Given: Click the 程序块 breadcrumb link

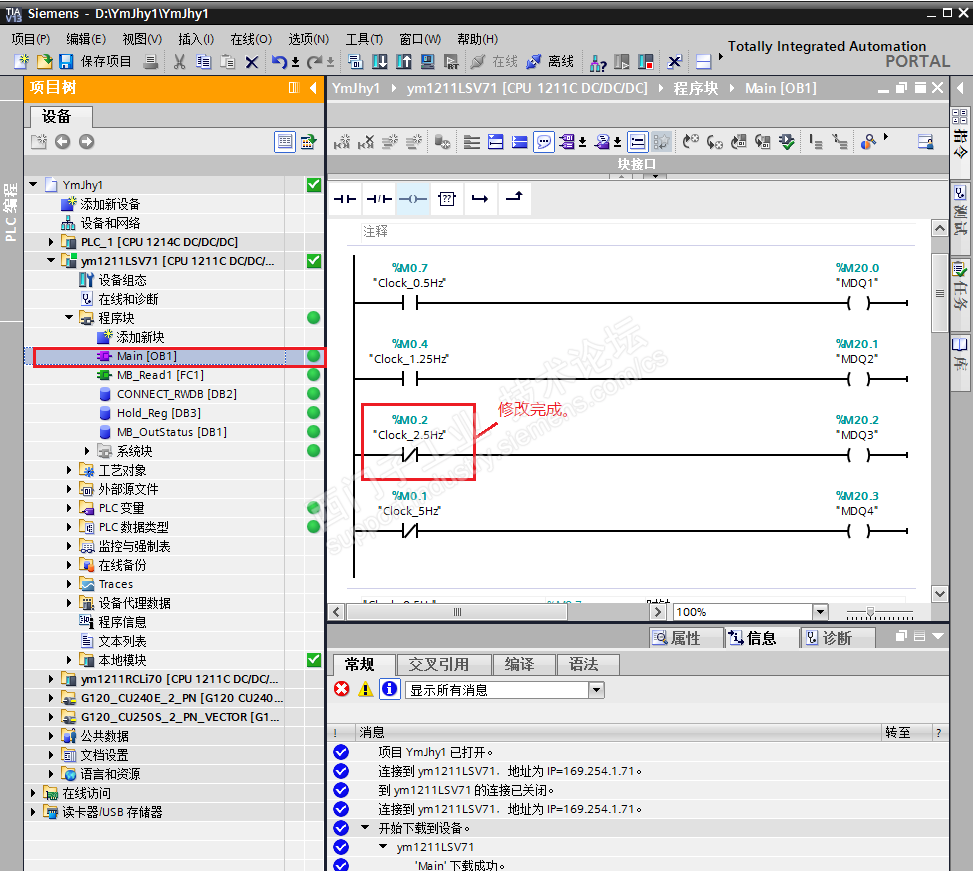Looking at the screenshot, I should point(696,88).
